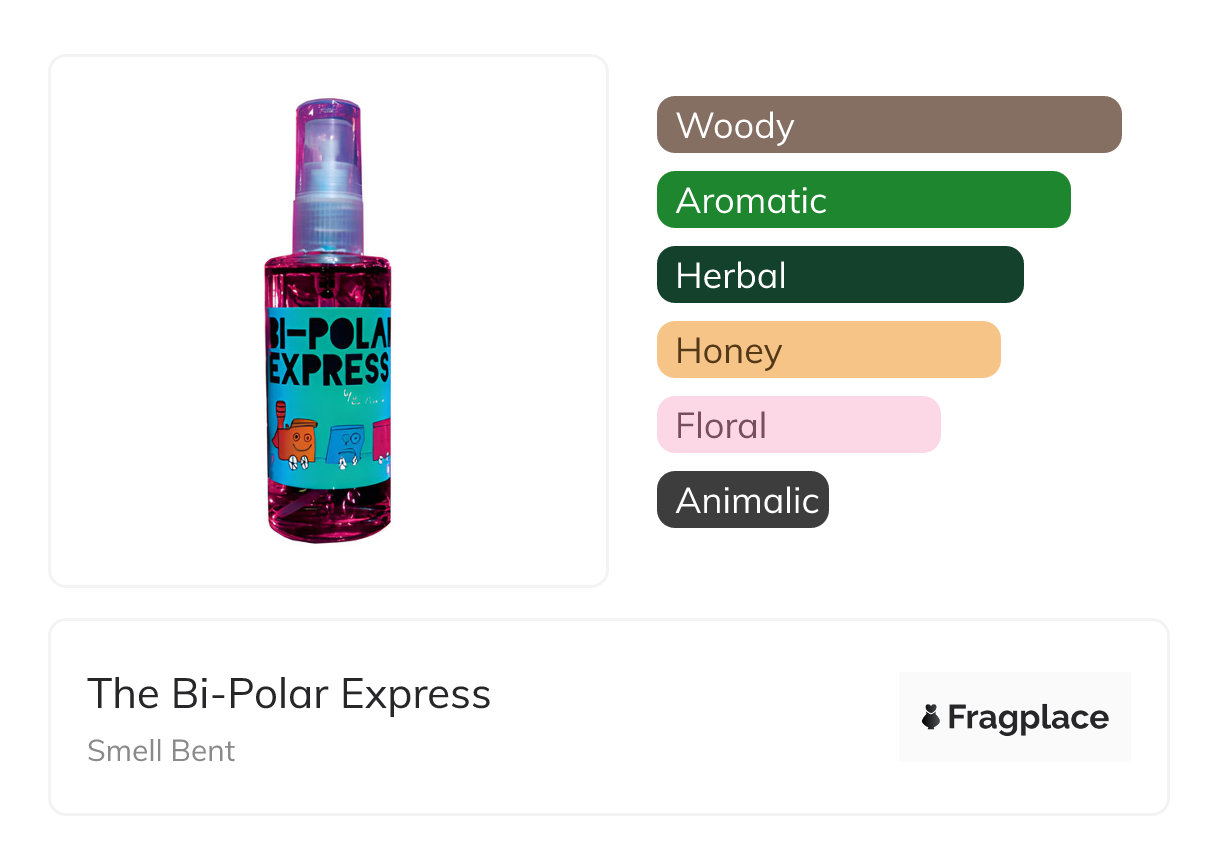
Task: Click the Fragplace logo icon
Action: (x=931, y=717)
